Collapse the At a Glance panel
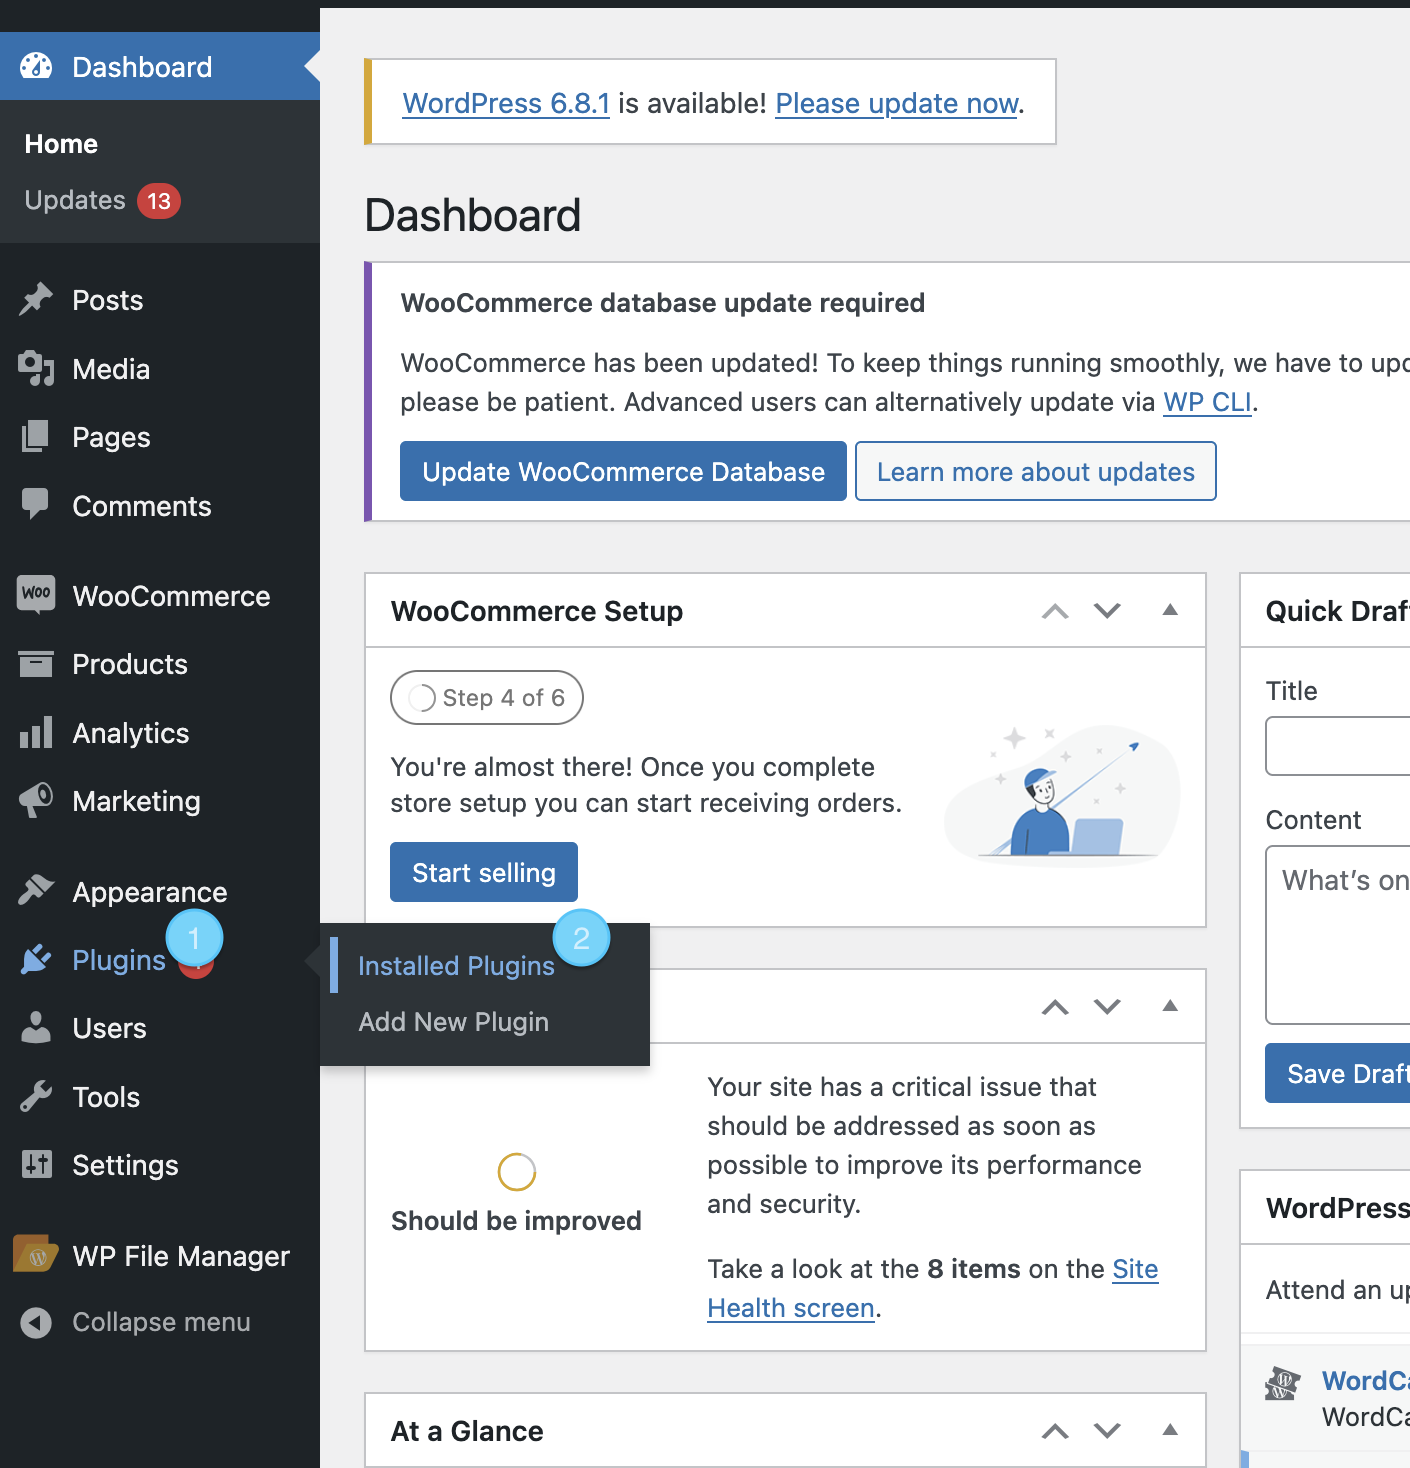Viewport: 1410px width, 1468px height. click(x=1170, y=1430)
